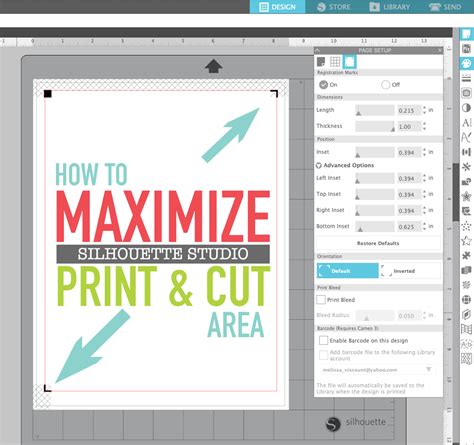Image resolution: width=474 pixels, height=445 pixels.
Task: Select Default orientation
Action: [x=348, y=271]
